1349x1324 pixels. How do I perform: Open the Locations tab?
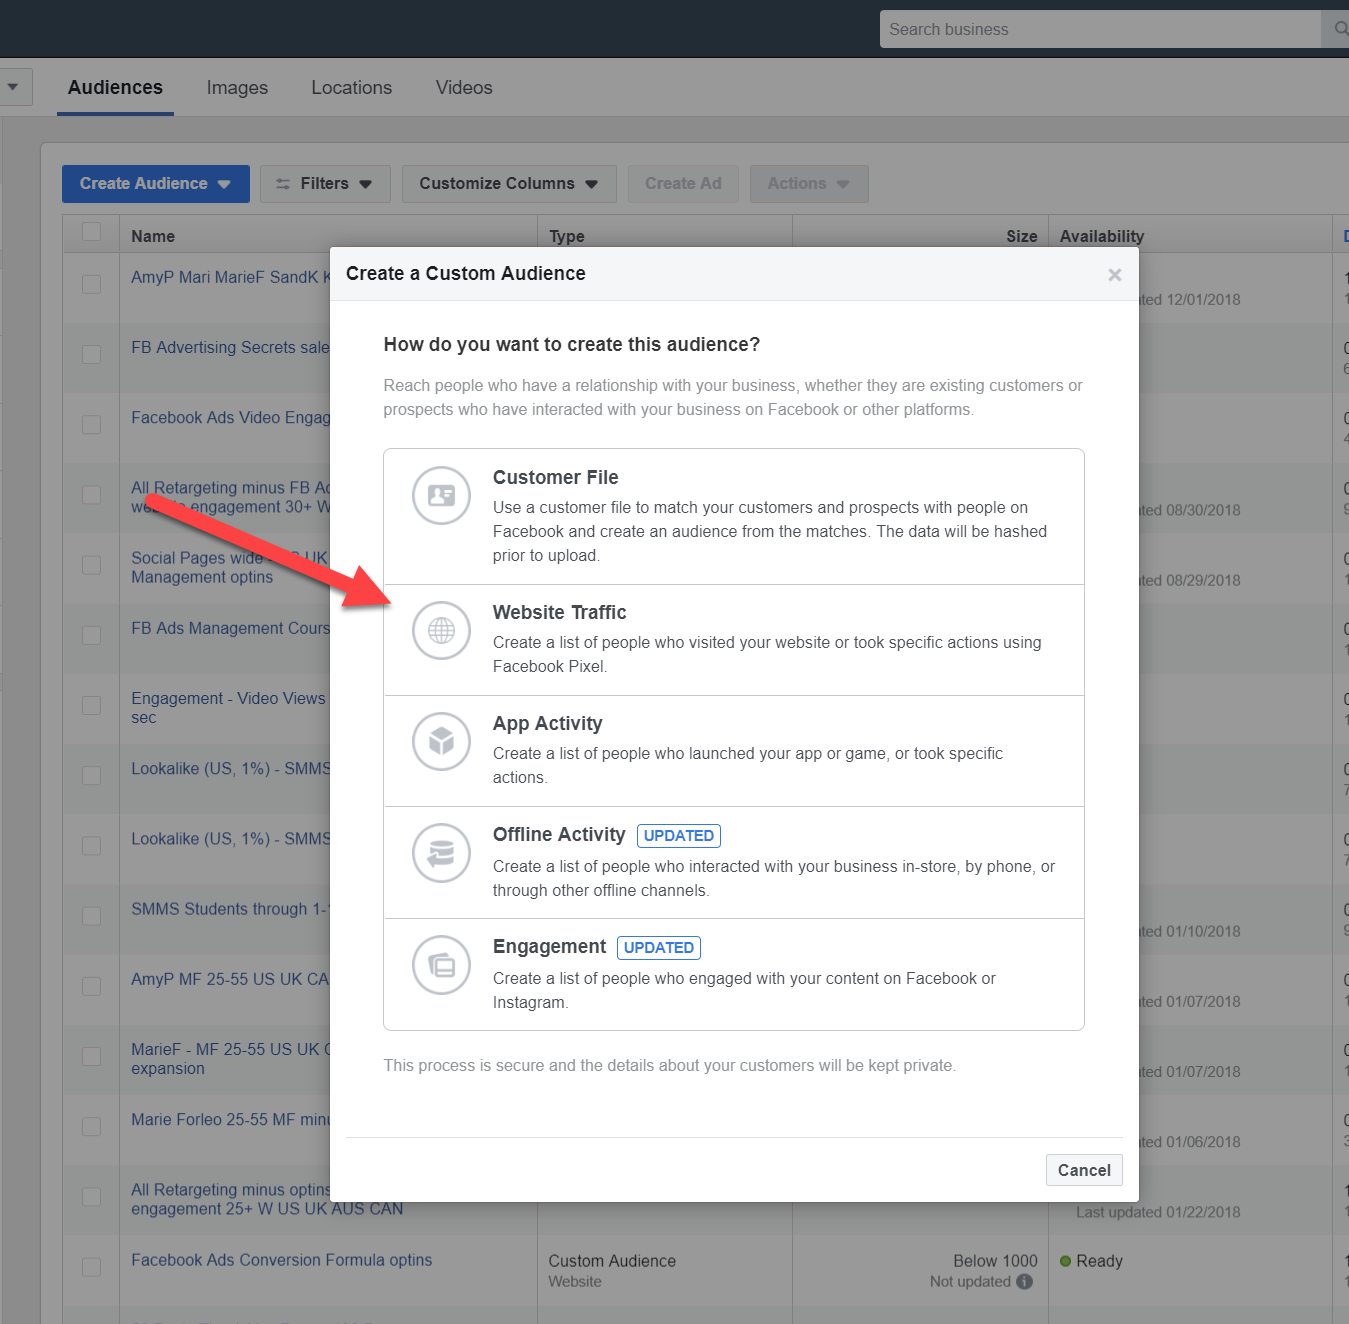(351, 87)
